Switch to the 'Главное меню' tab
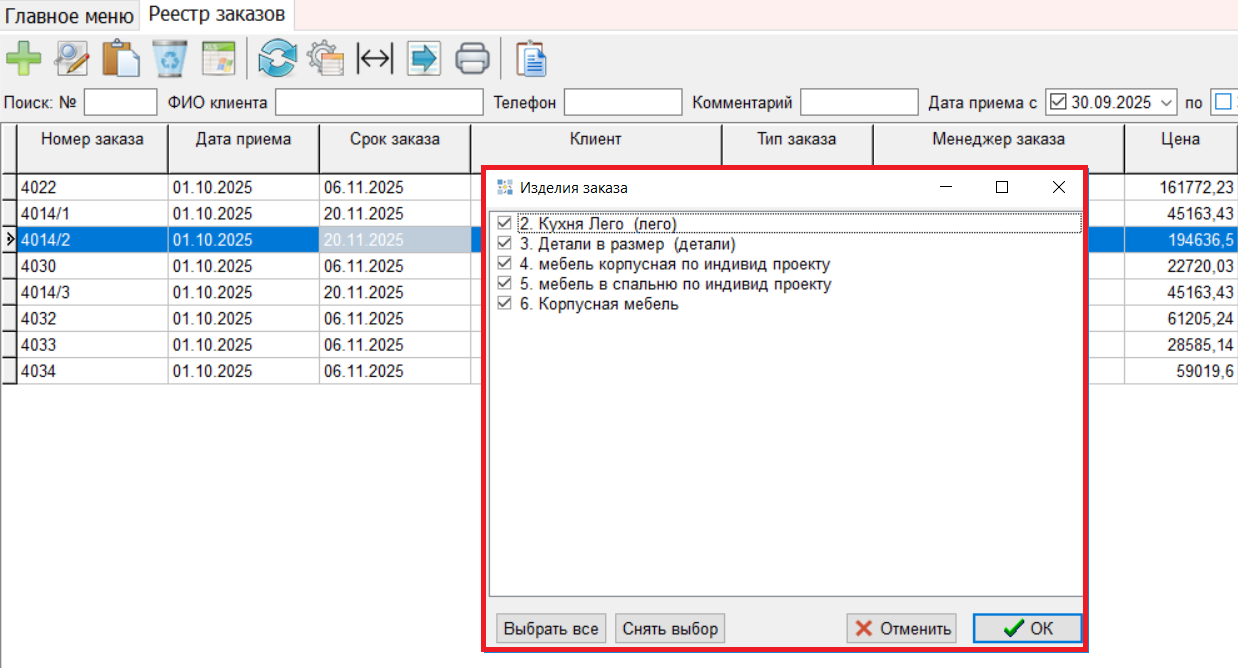Screen dimensions: 1238x668 (70, 15)
